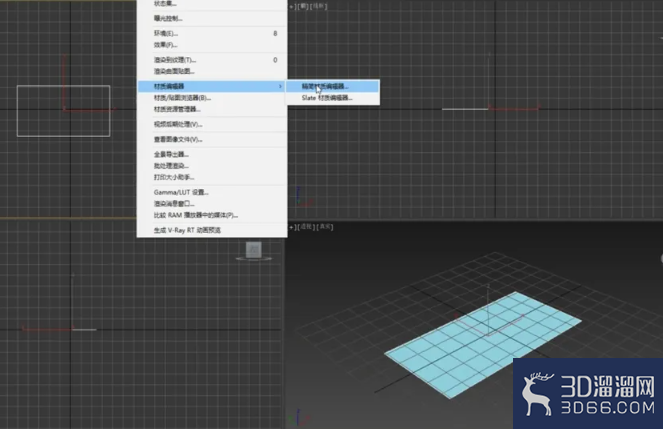
Task: Open 材质/贴图浏览器(B) menu item
Action: [x=212, y=98]
